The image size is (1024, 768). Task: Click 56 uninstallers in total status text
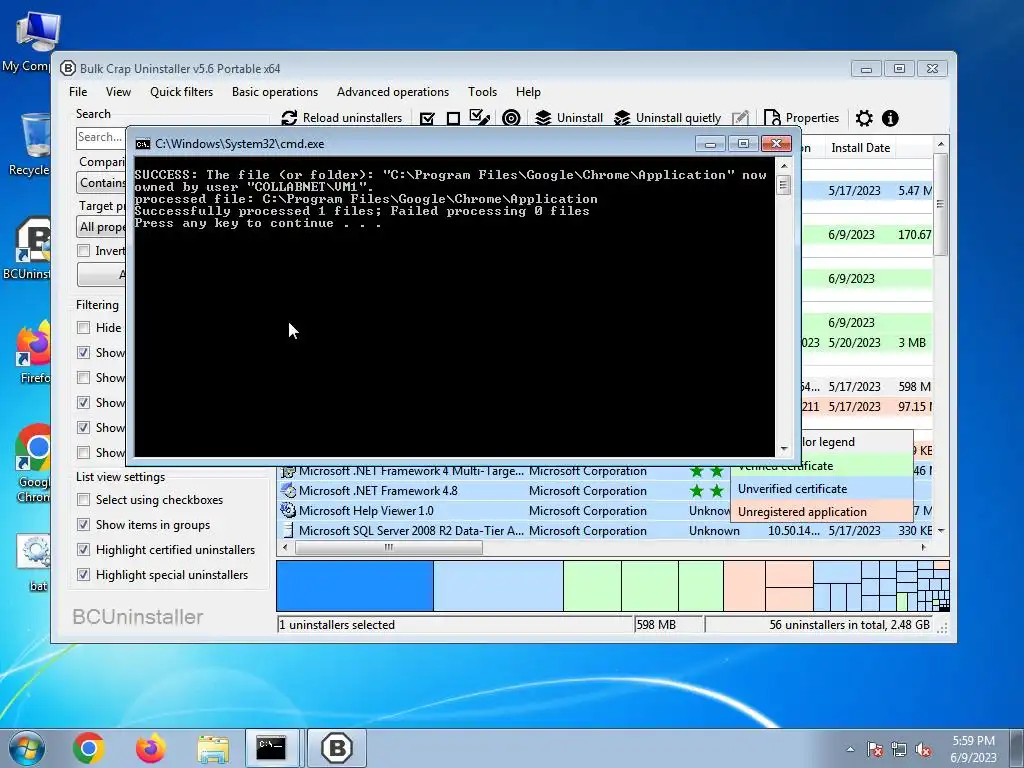(x=849, y=624)
